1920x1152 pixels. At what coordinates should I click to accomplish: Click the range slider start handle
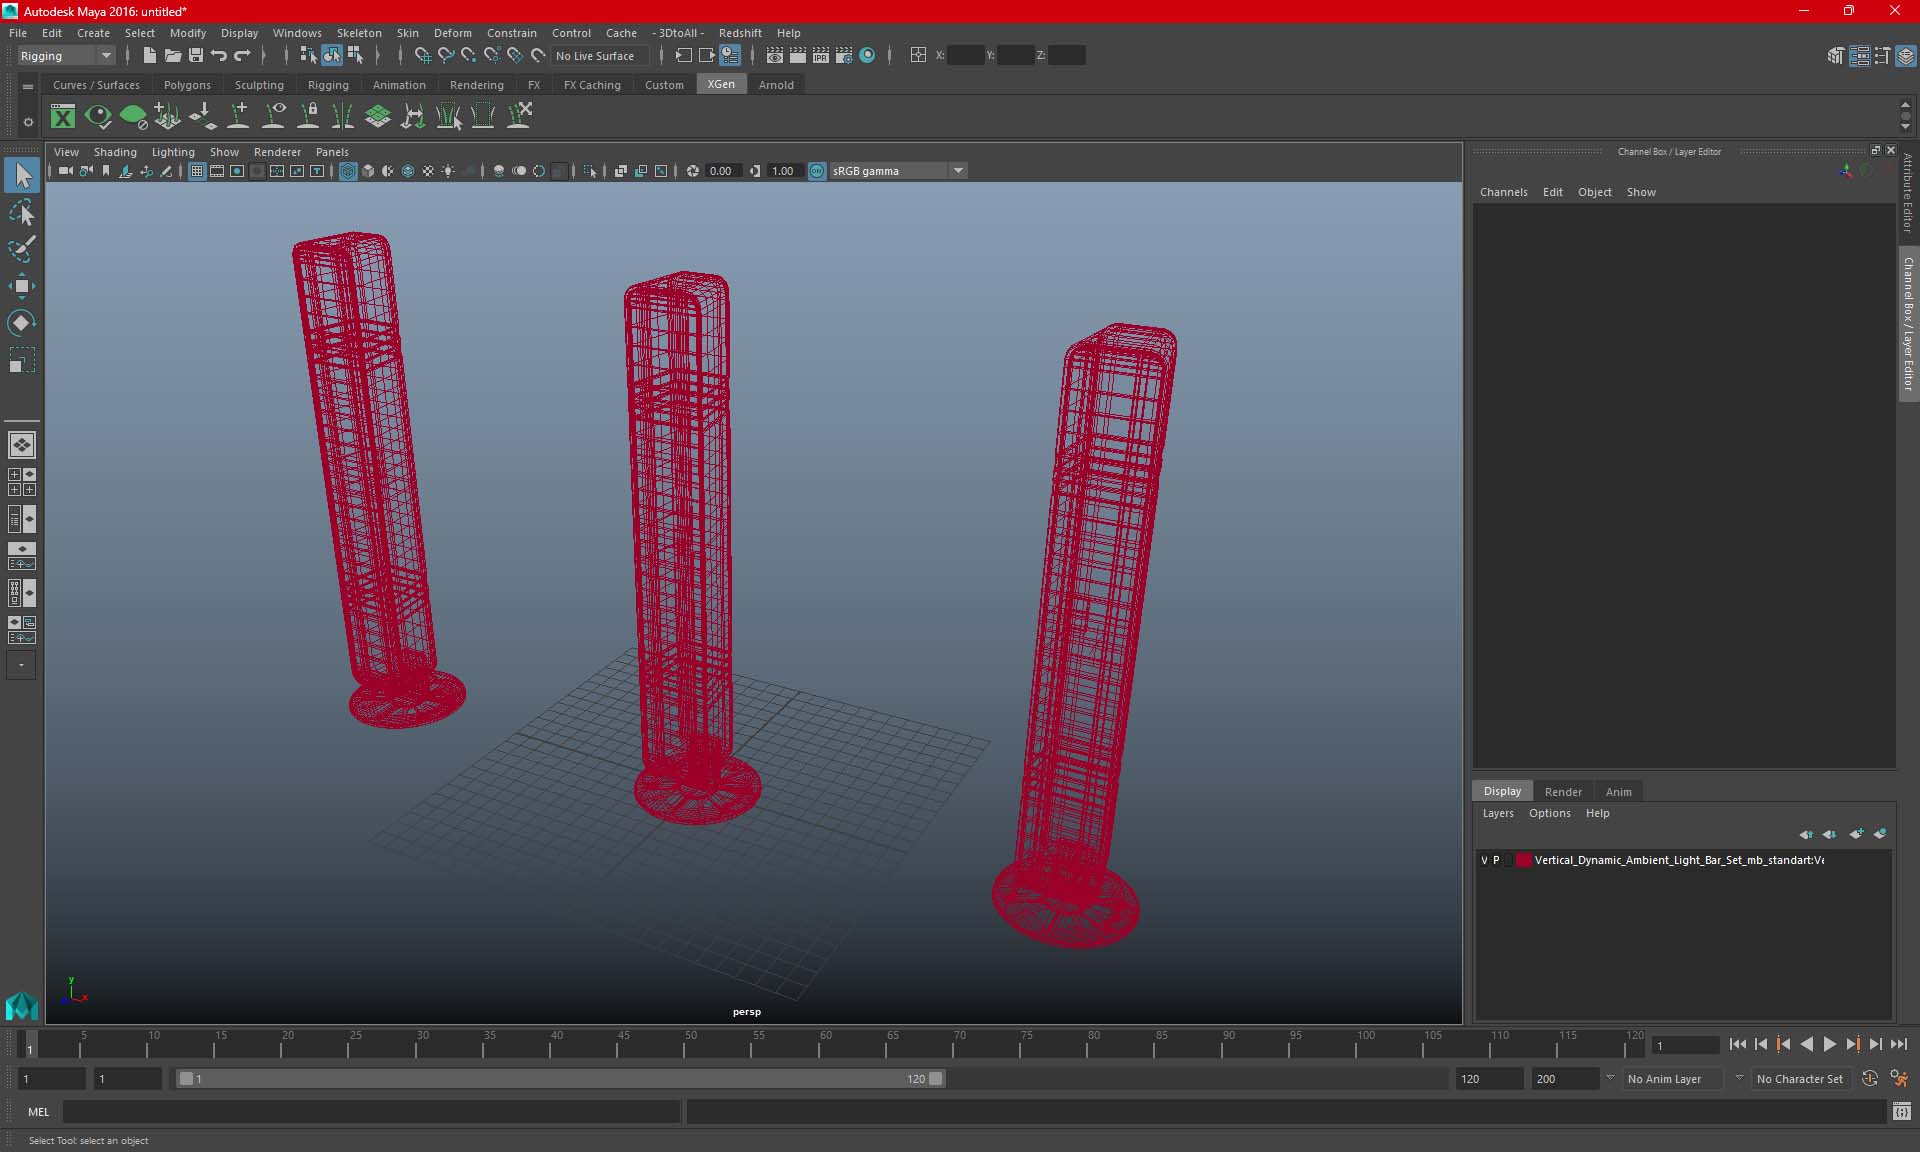[186, 1079]
